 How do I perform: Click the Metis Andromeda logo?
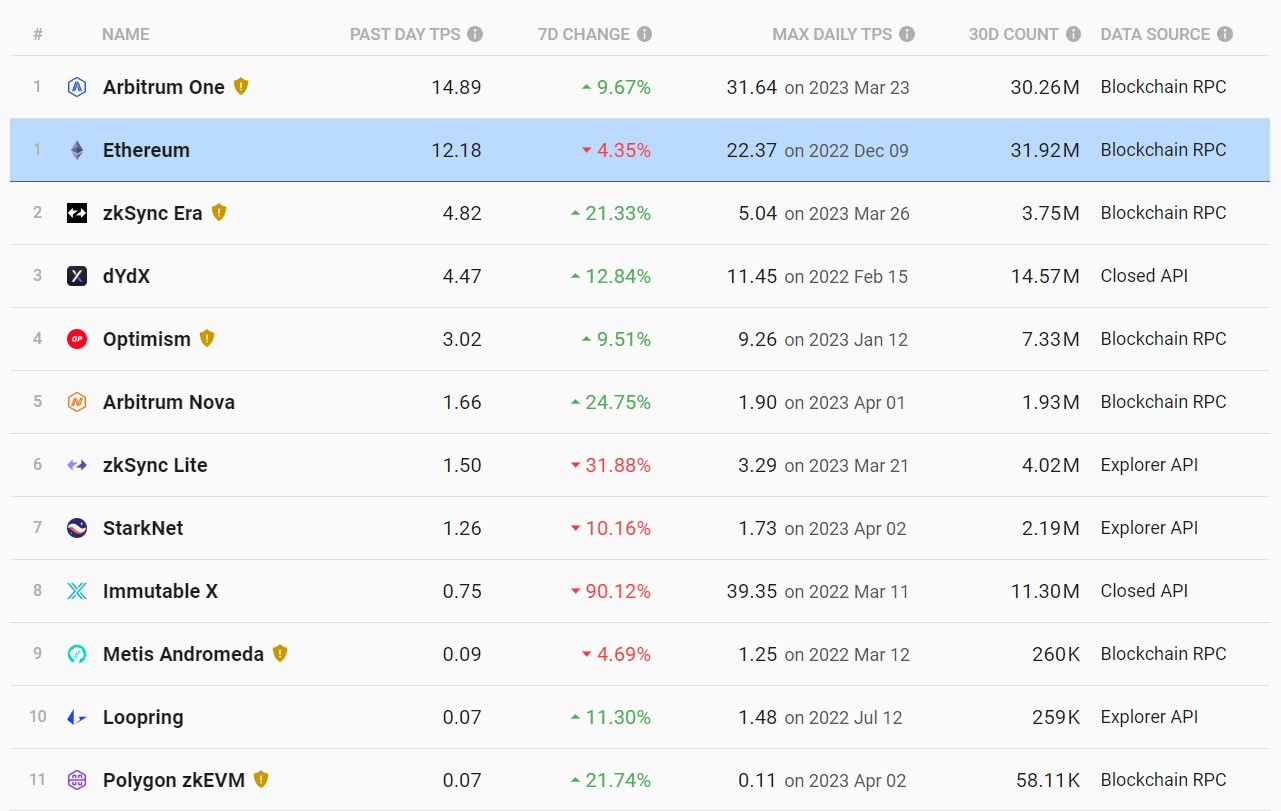point(77,654)
